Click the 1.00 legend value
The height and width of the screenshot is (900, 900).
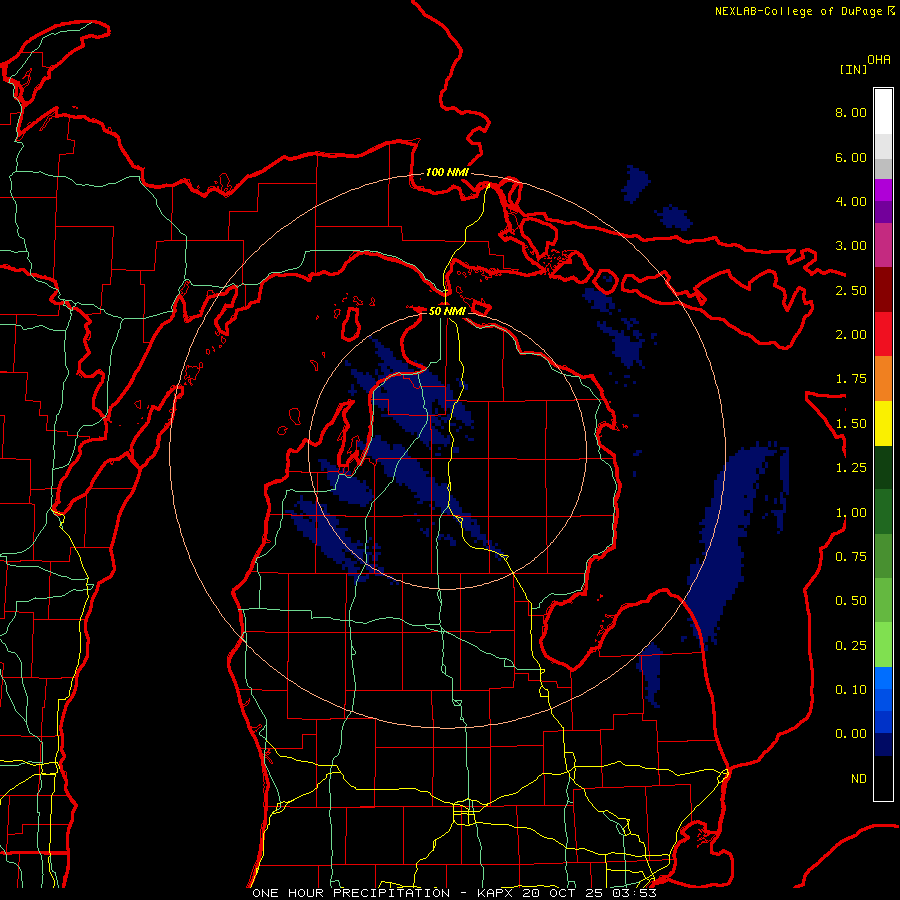[851, 513]
